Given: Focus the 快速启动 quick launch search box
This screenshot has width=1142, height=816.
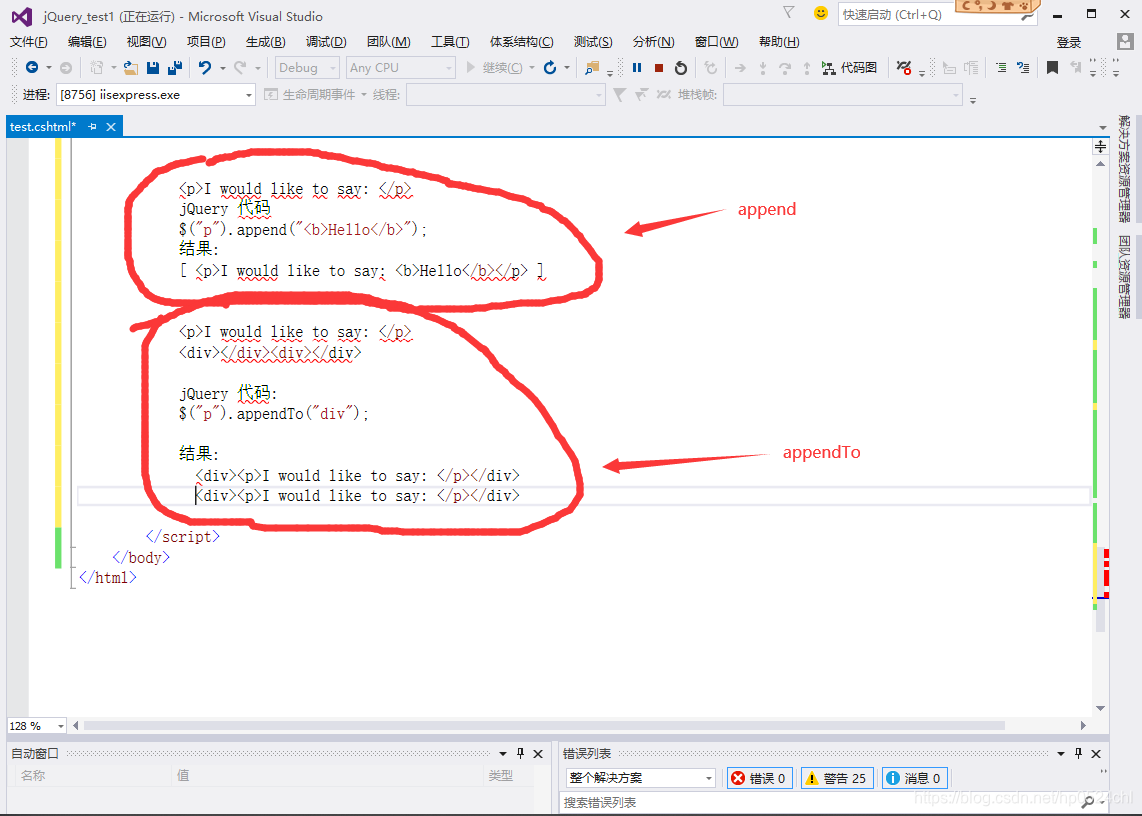Looking at the screenshot, I should 937,15.
